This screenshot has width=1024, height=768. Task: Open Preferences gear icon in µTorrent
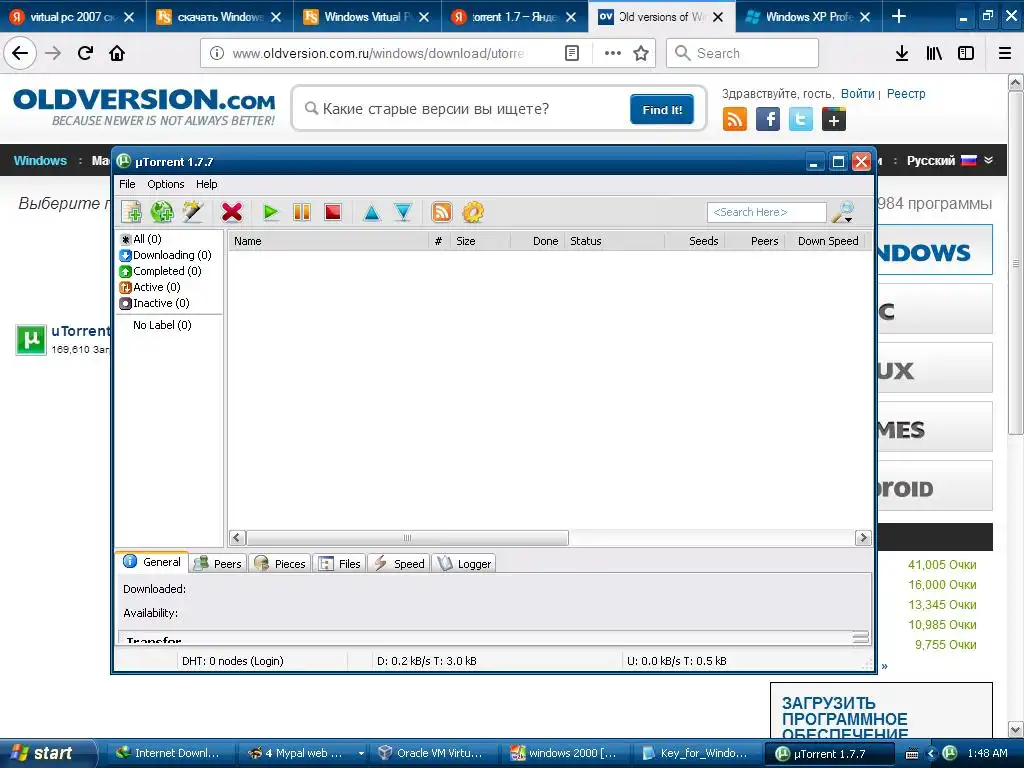(x=473, y=212)
